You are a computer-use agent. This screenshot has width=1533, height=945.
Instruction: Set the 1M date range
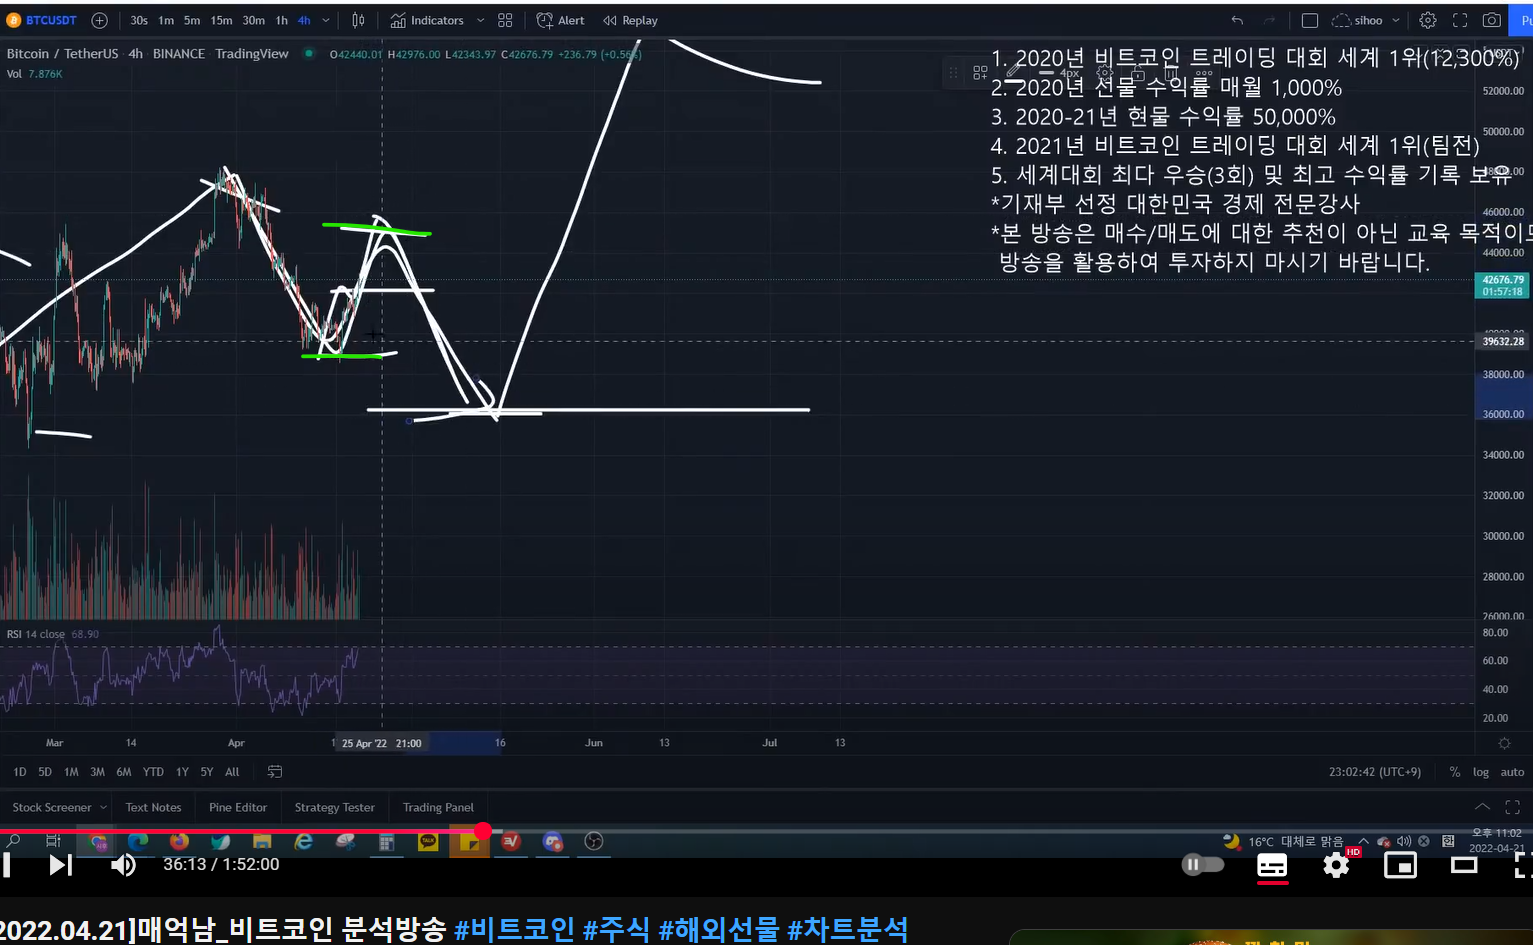pos(71,772)
